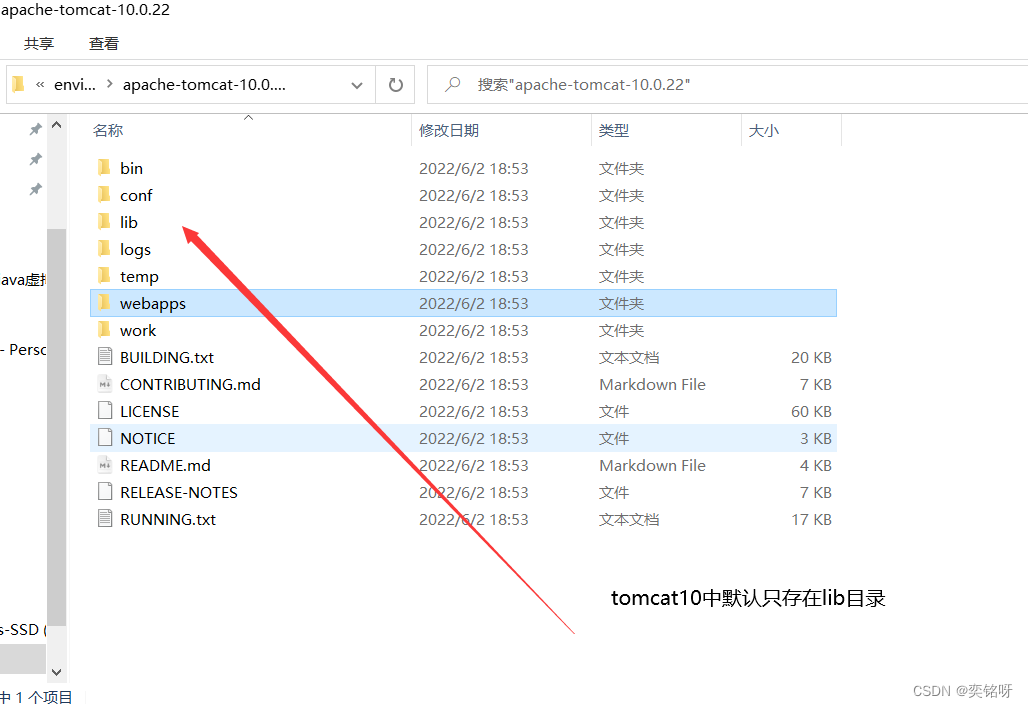The height and width of the screenshot is (708, 1028).
Task: Click the README.md markdown icon
Action: coord(105,465)
